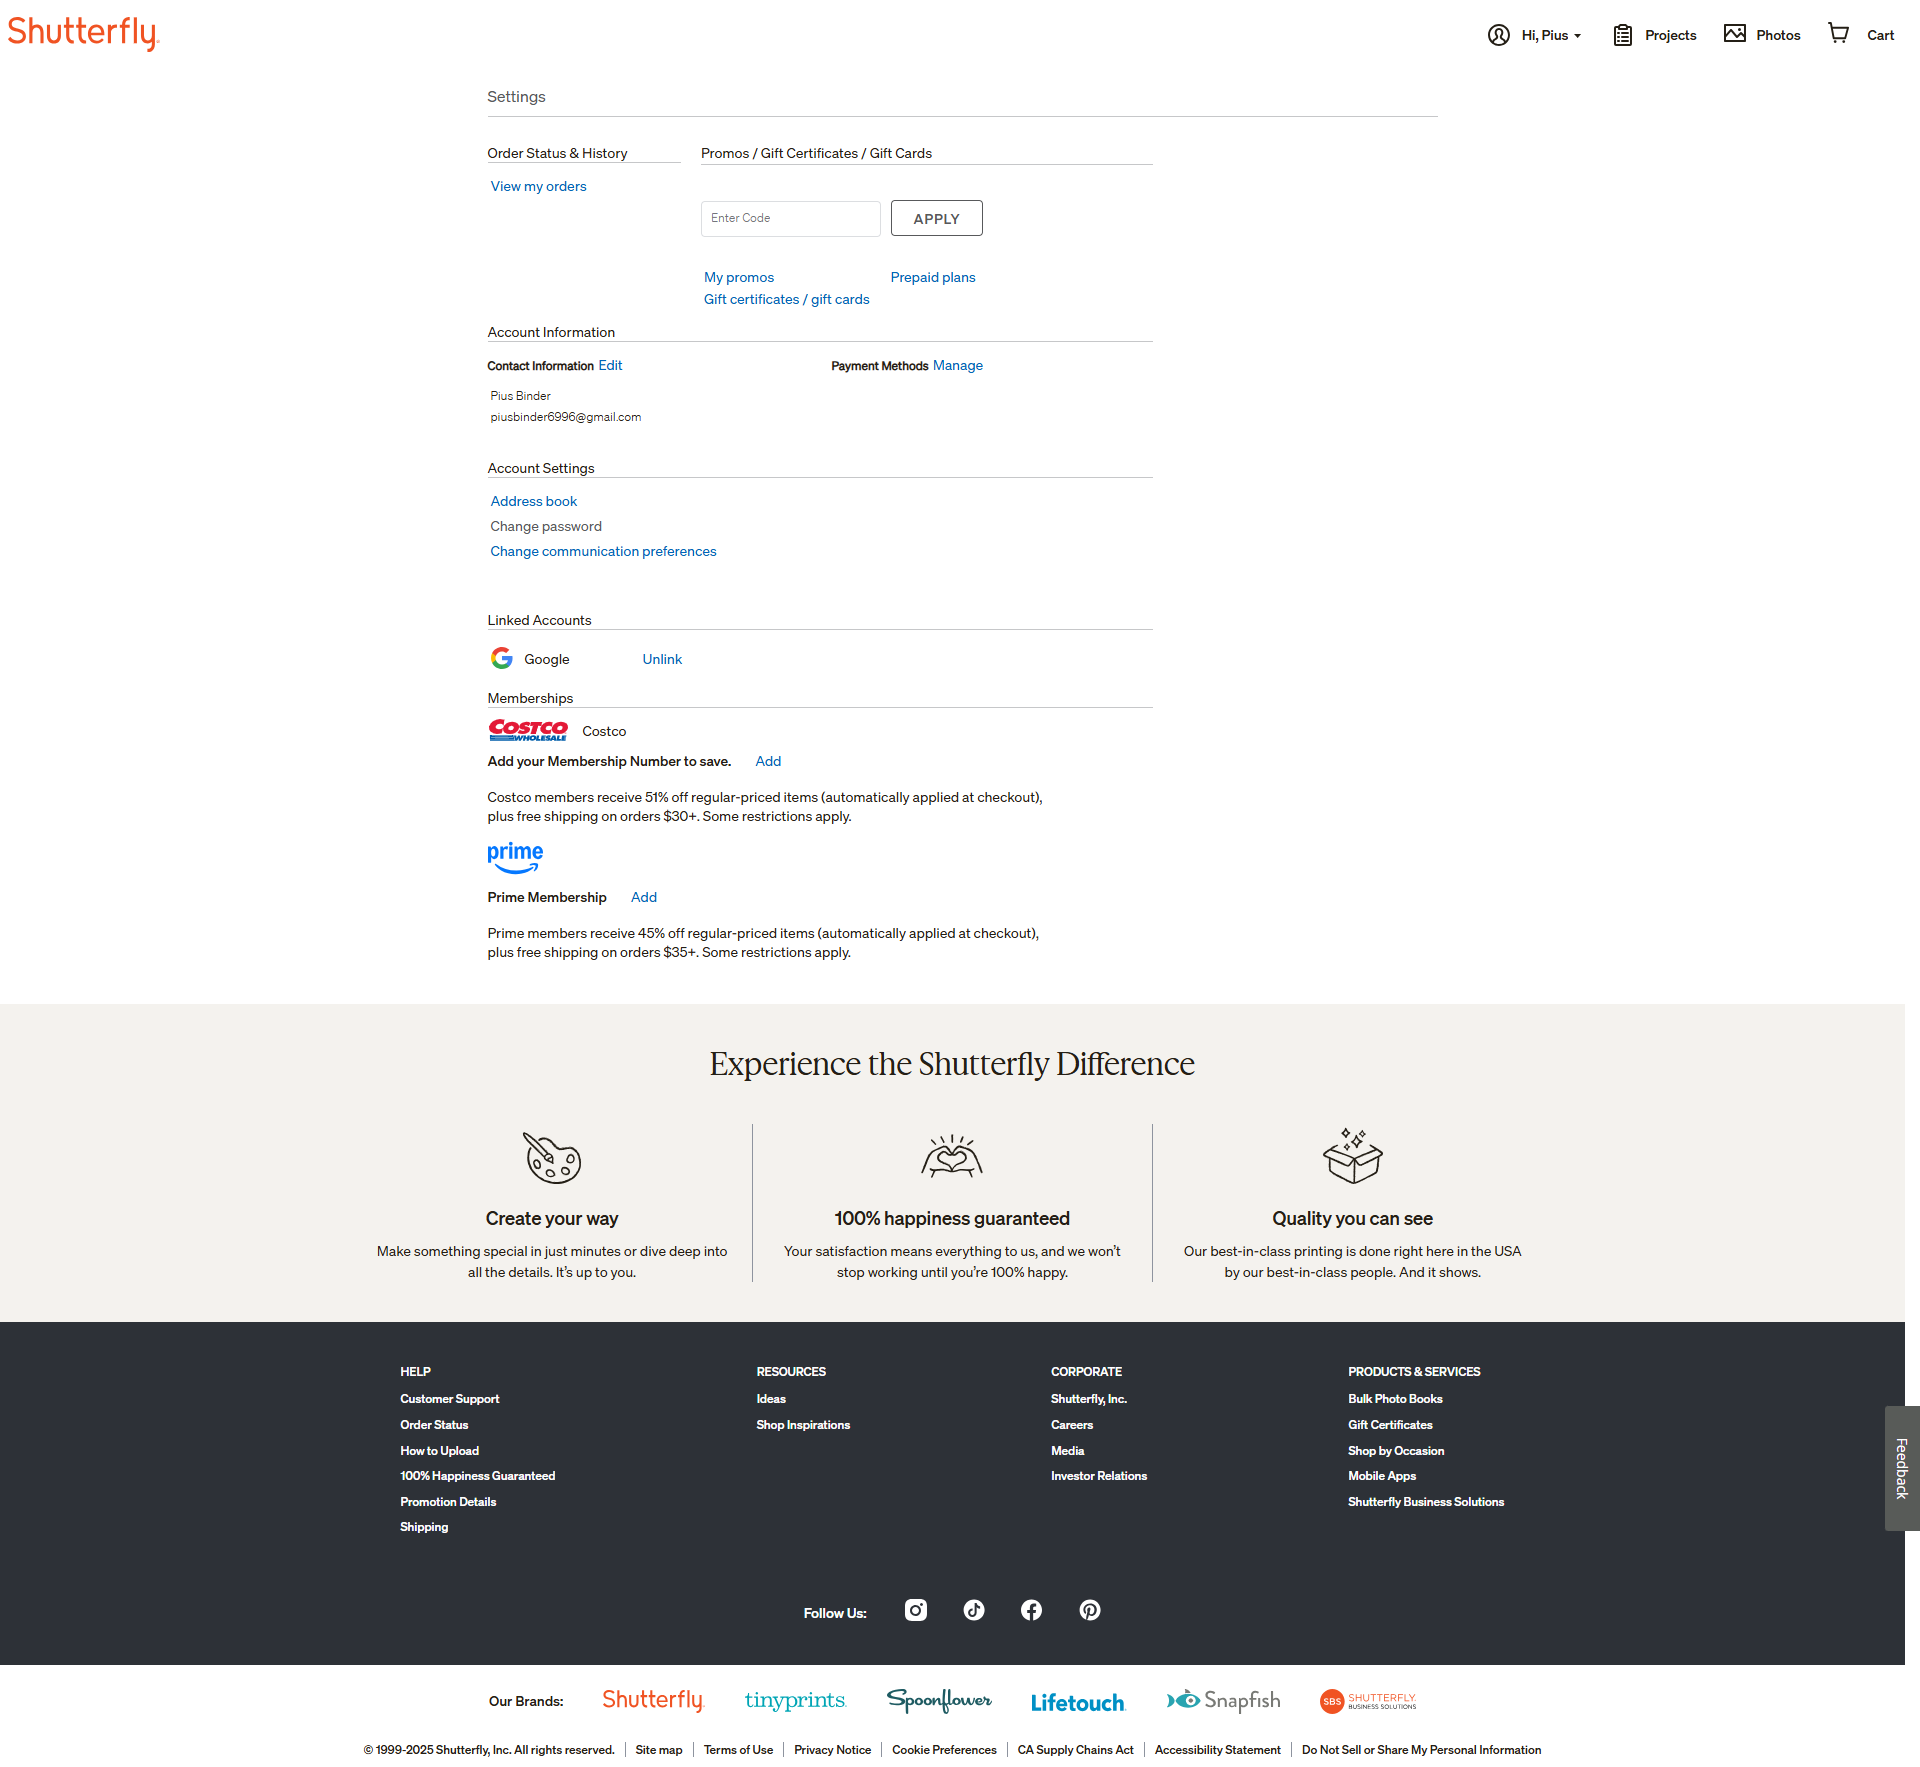
Task: Unlink the Google account
Action: click(662, 659)
